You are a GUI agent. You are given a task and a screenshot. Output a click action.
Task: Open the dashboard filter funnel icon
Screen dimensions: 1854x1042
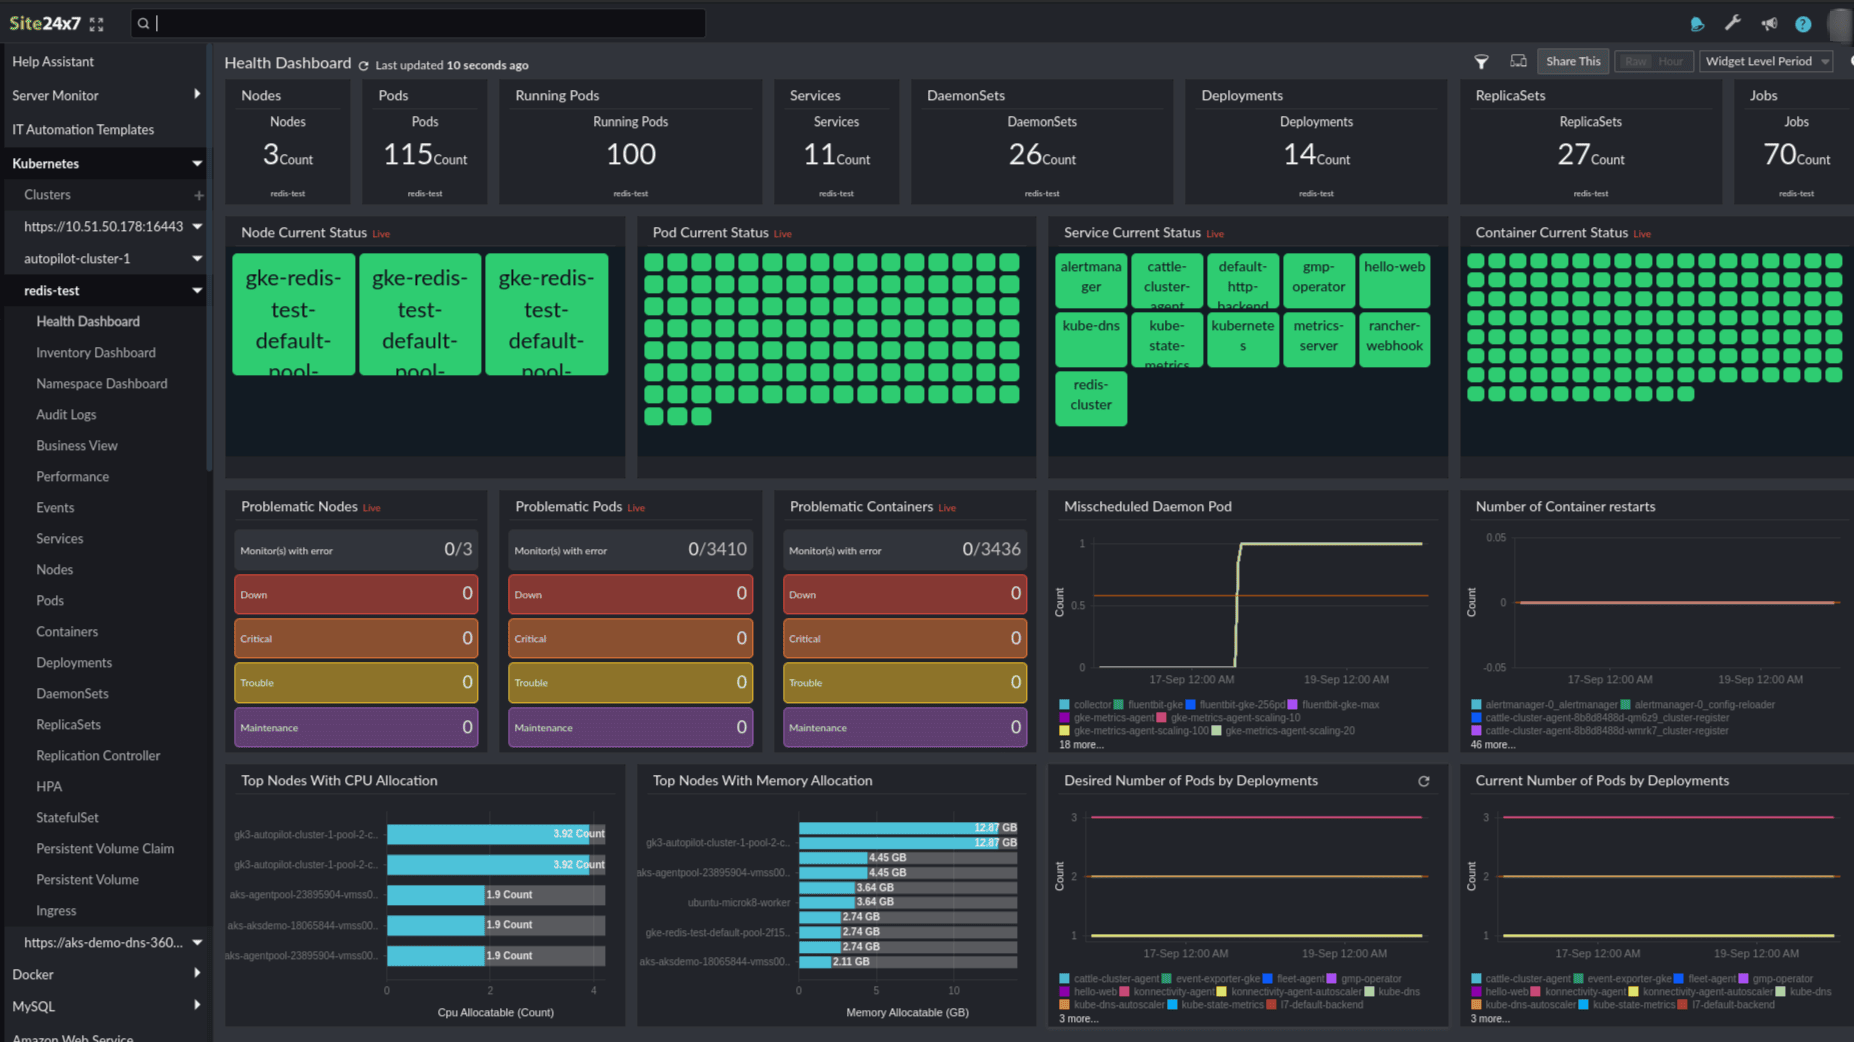point(1481,62)
